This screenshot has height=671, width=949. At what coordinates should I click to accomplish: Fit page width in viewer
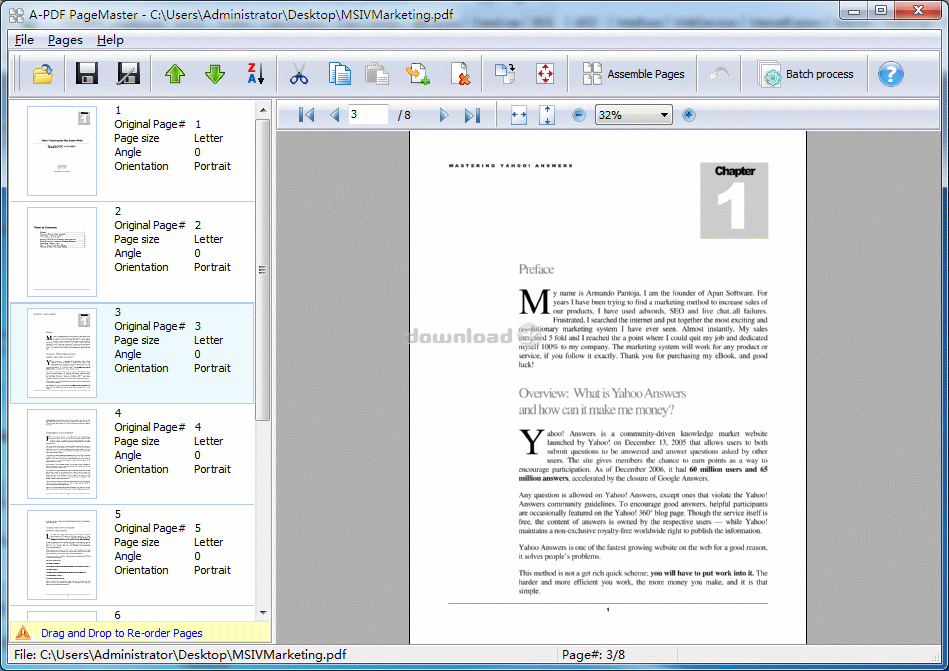click(x=519, y=115)
